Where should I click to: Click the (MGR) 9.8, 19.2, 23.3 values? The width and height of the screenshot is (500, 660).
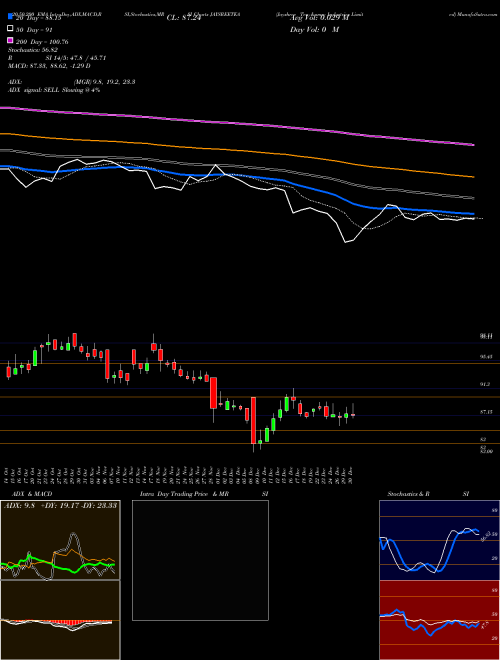(x=104, y=82)
